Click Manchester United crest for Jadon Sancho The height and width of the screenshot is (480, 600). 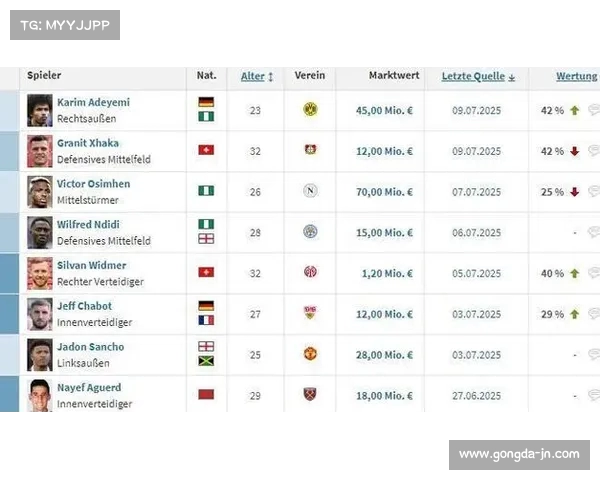[x=310, y=354]
